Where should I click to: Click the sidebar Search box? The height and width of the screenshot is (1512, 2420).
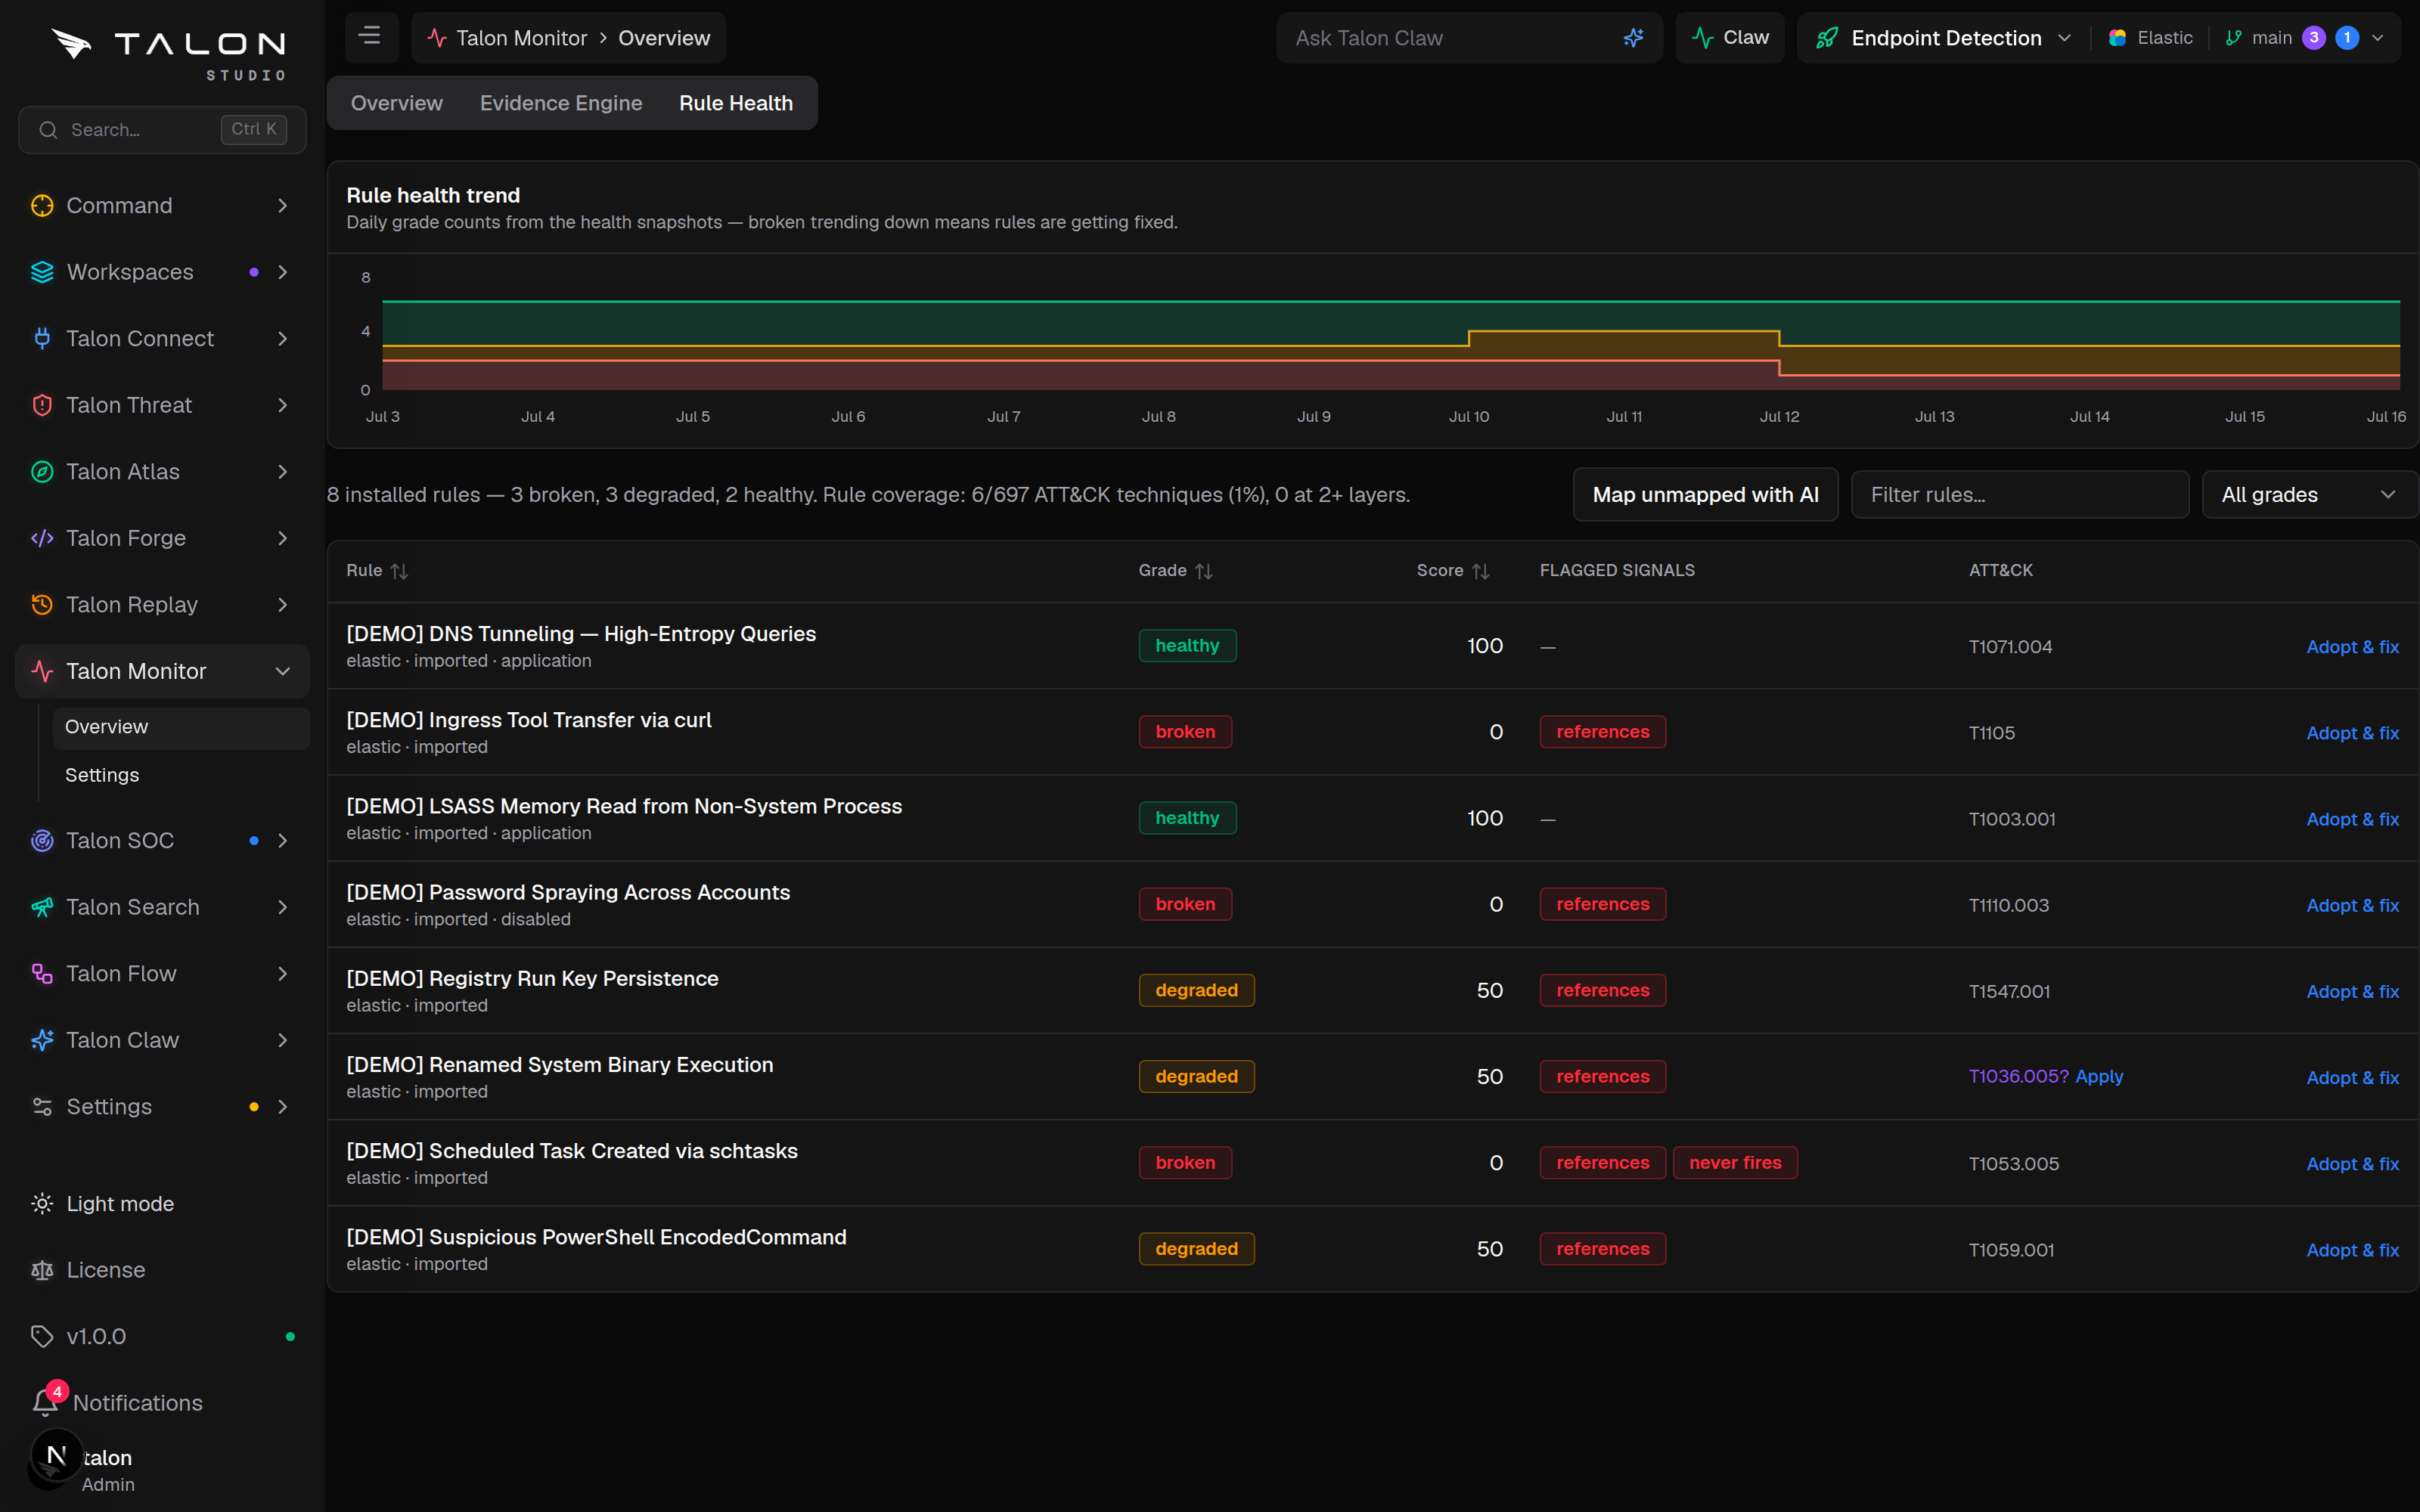click(162, 130)
